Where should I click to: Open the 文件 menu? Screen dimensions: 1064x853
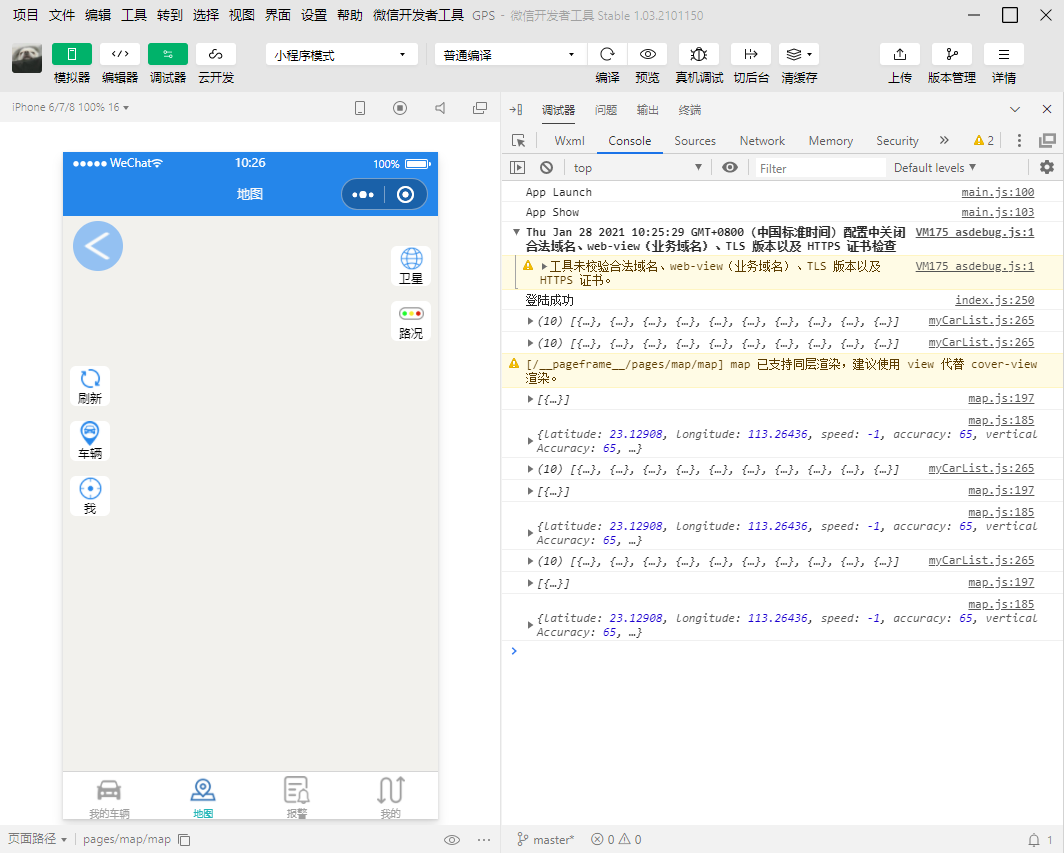click(62, 15)
